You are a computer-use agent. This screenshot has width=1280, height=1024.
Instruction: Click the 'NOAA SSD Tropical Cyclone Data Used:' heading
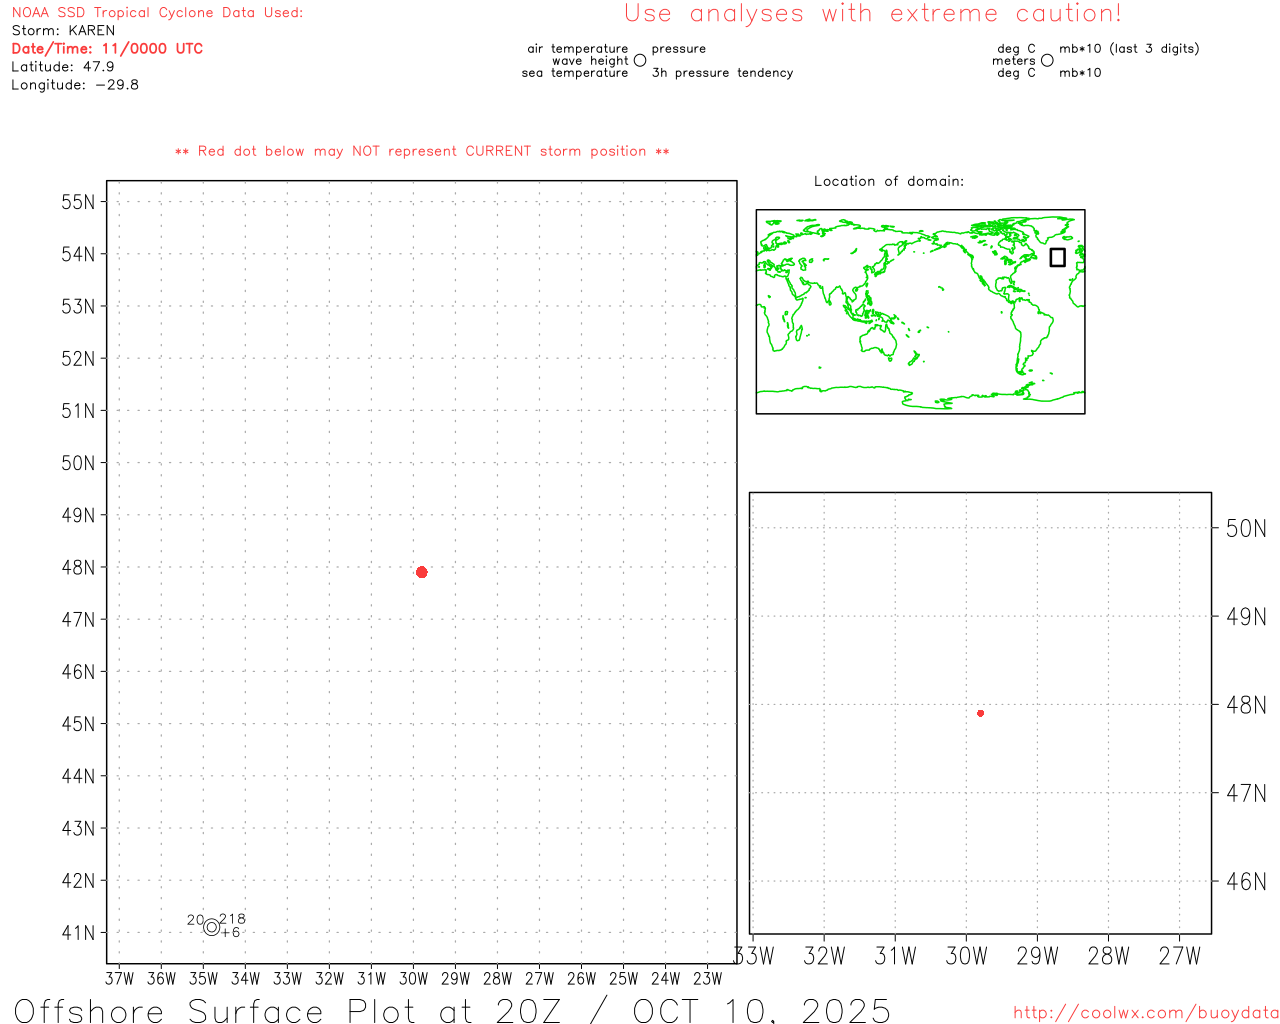click(x=157, y=13)
